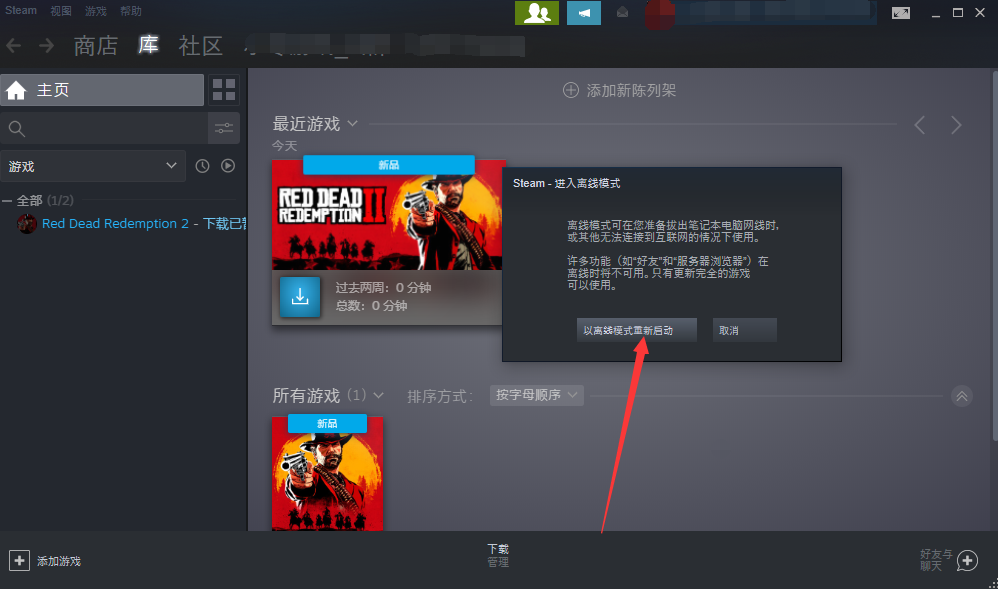Open the 帮助 help menu

click(130, 11)
